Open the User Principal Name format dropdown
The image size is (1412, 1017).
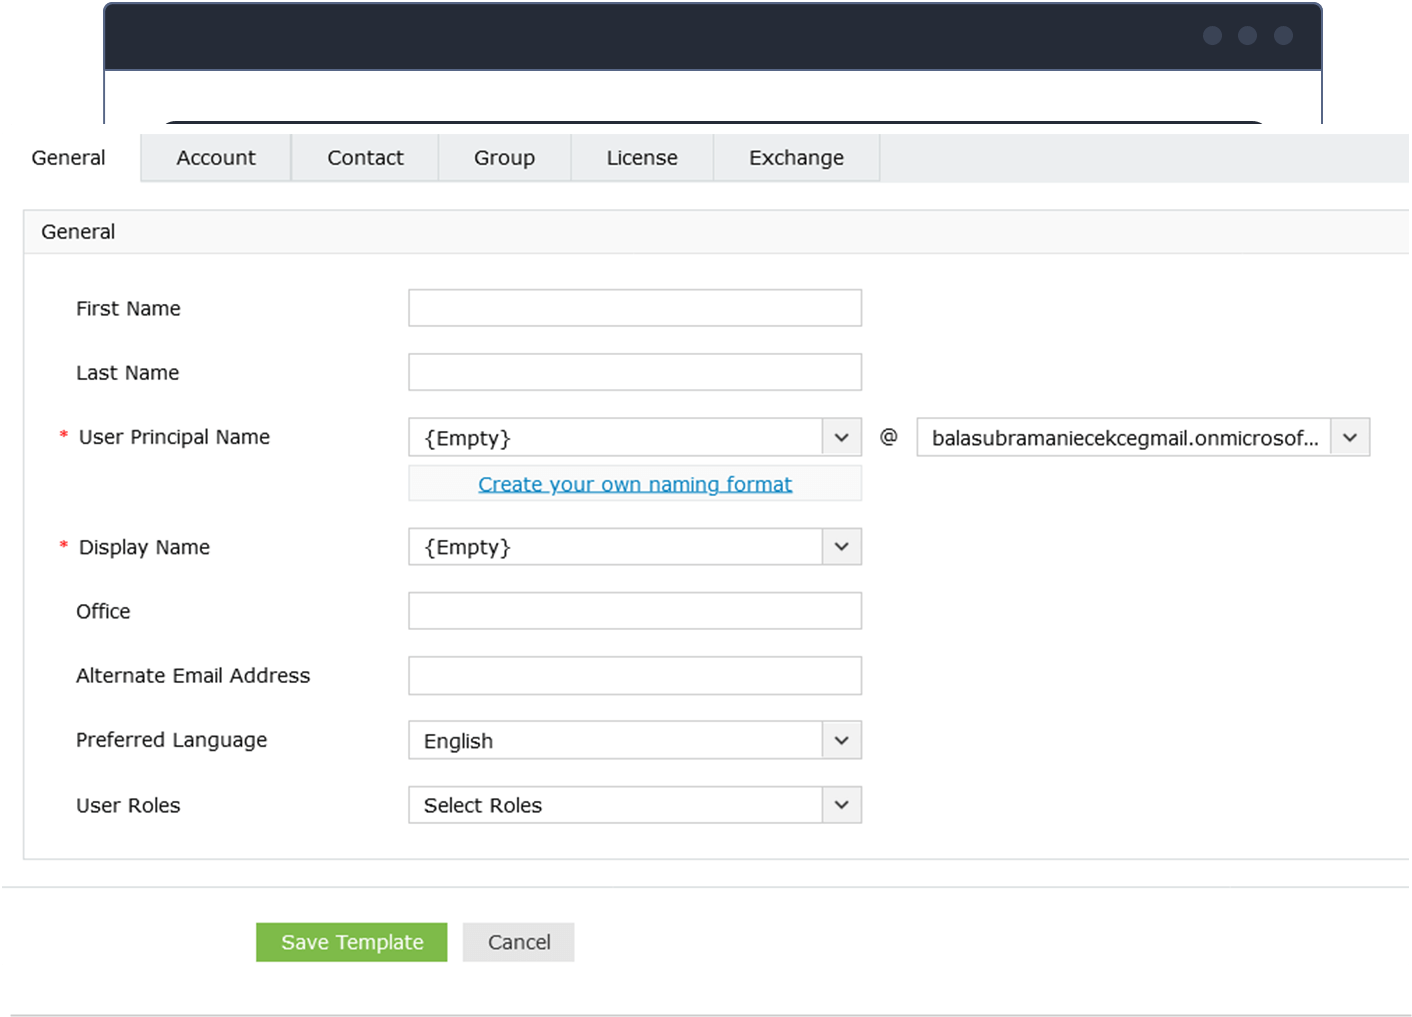pos(841,437)
